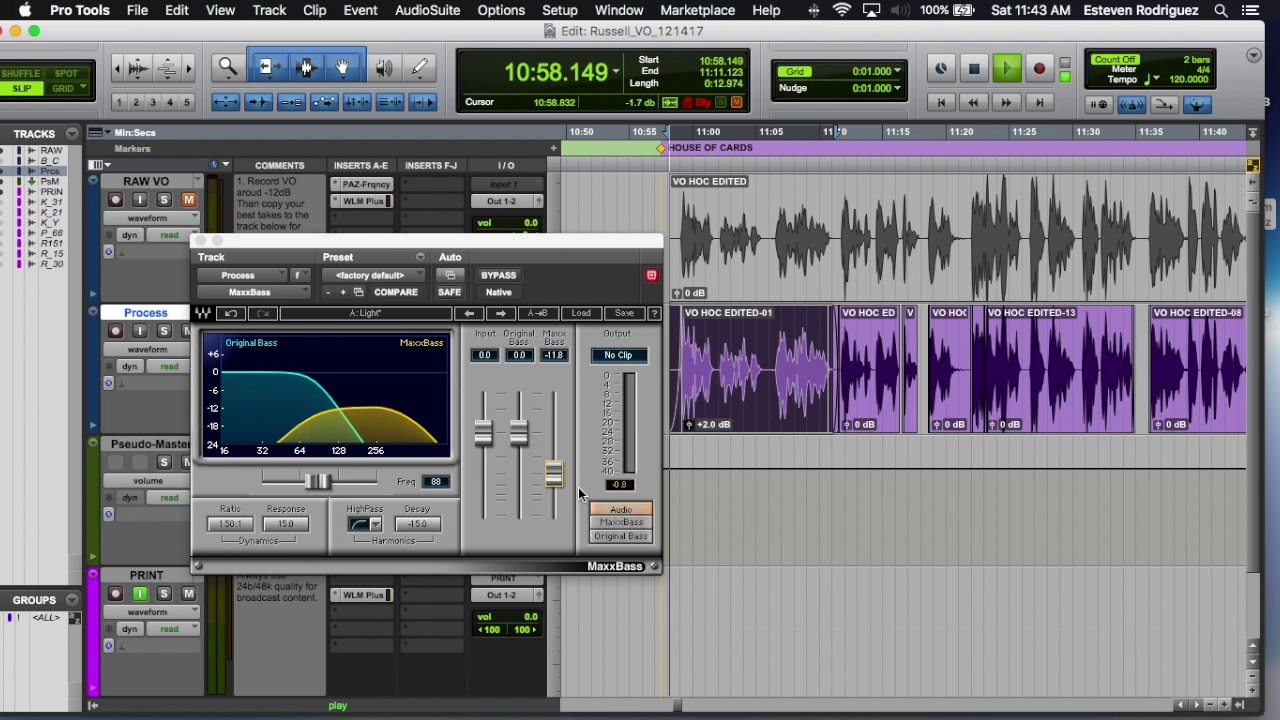Screen dimensions: 1280x720
Task: Open the Nudge value dropdown
Action: click(x=897, y=88)
